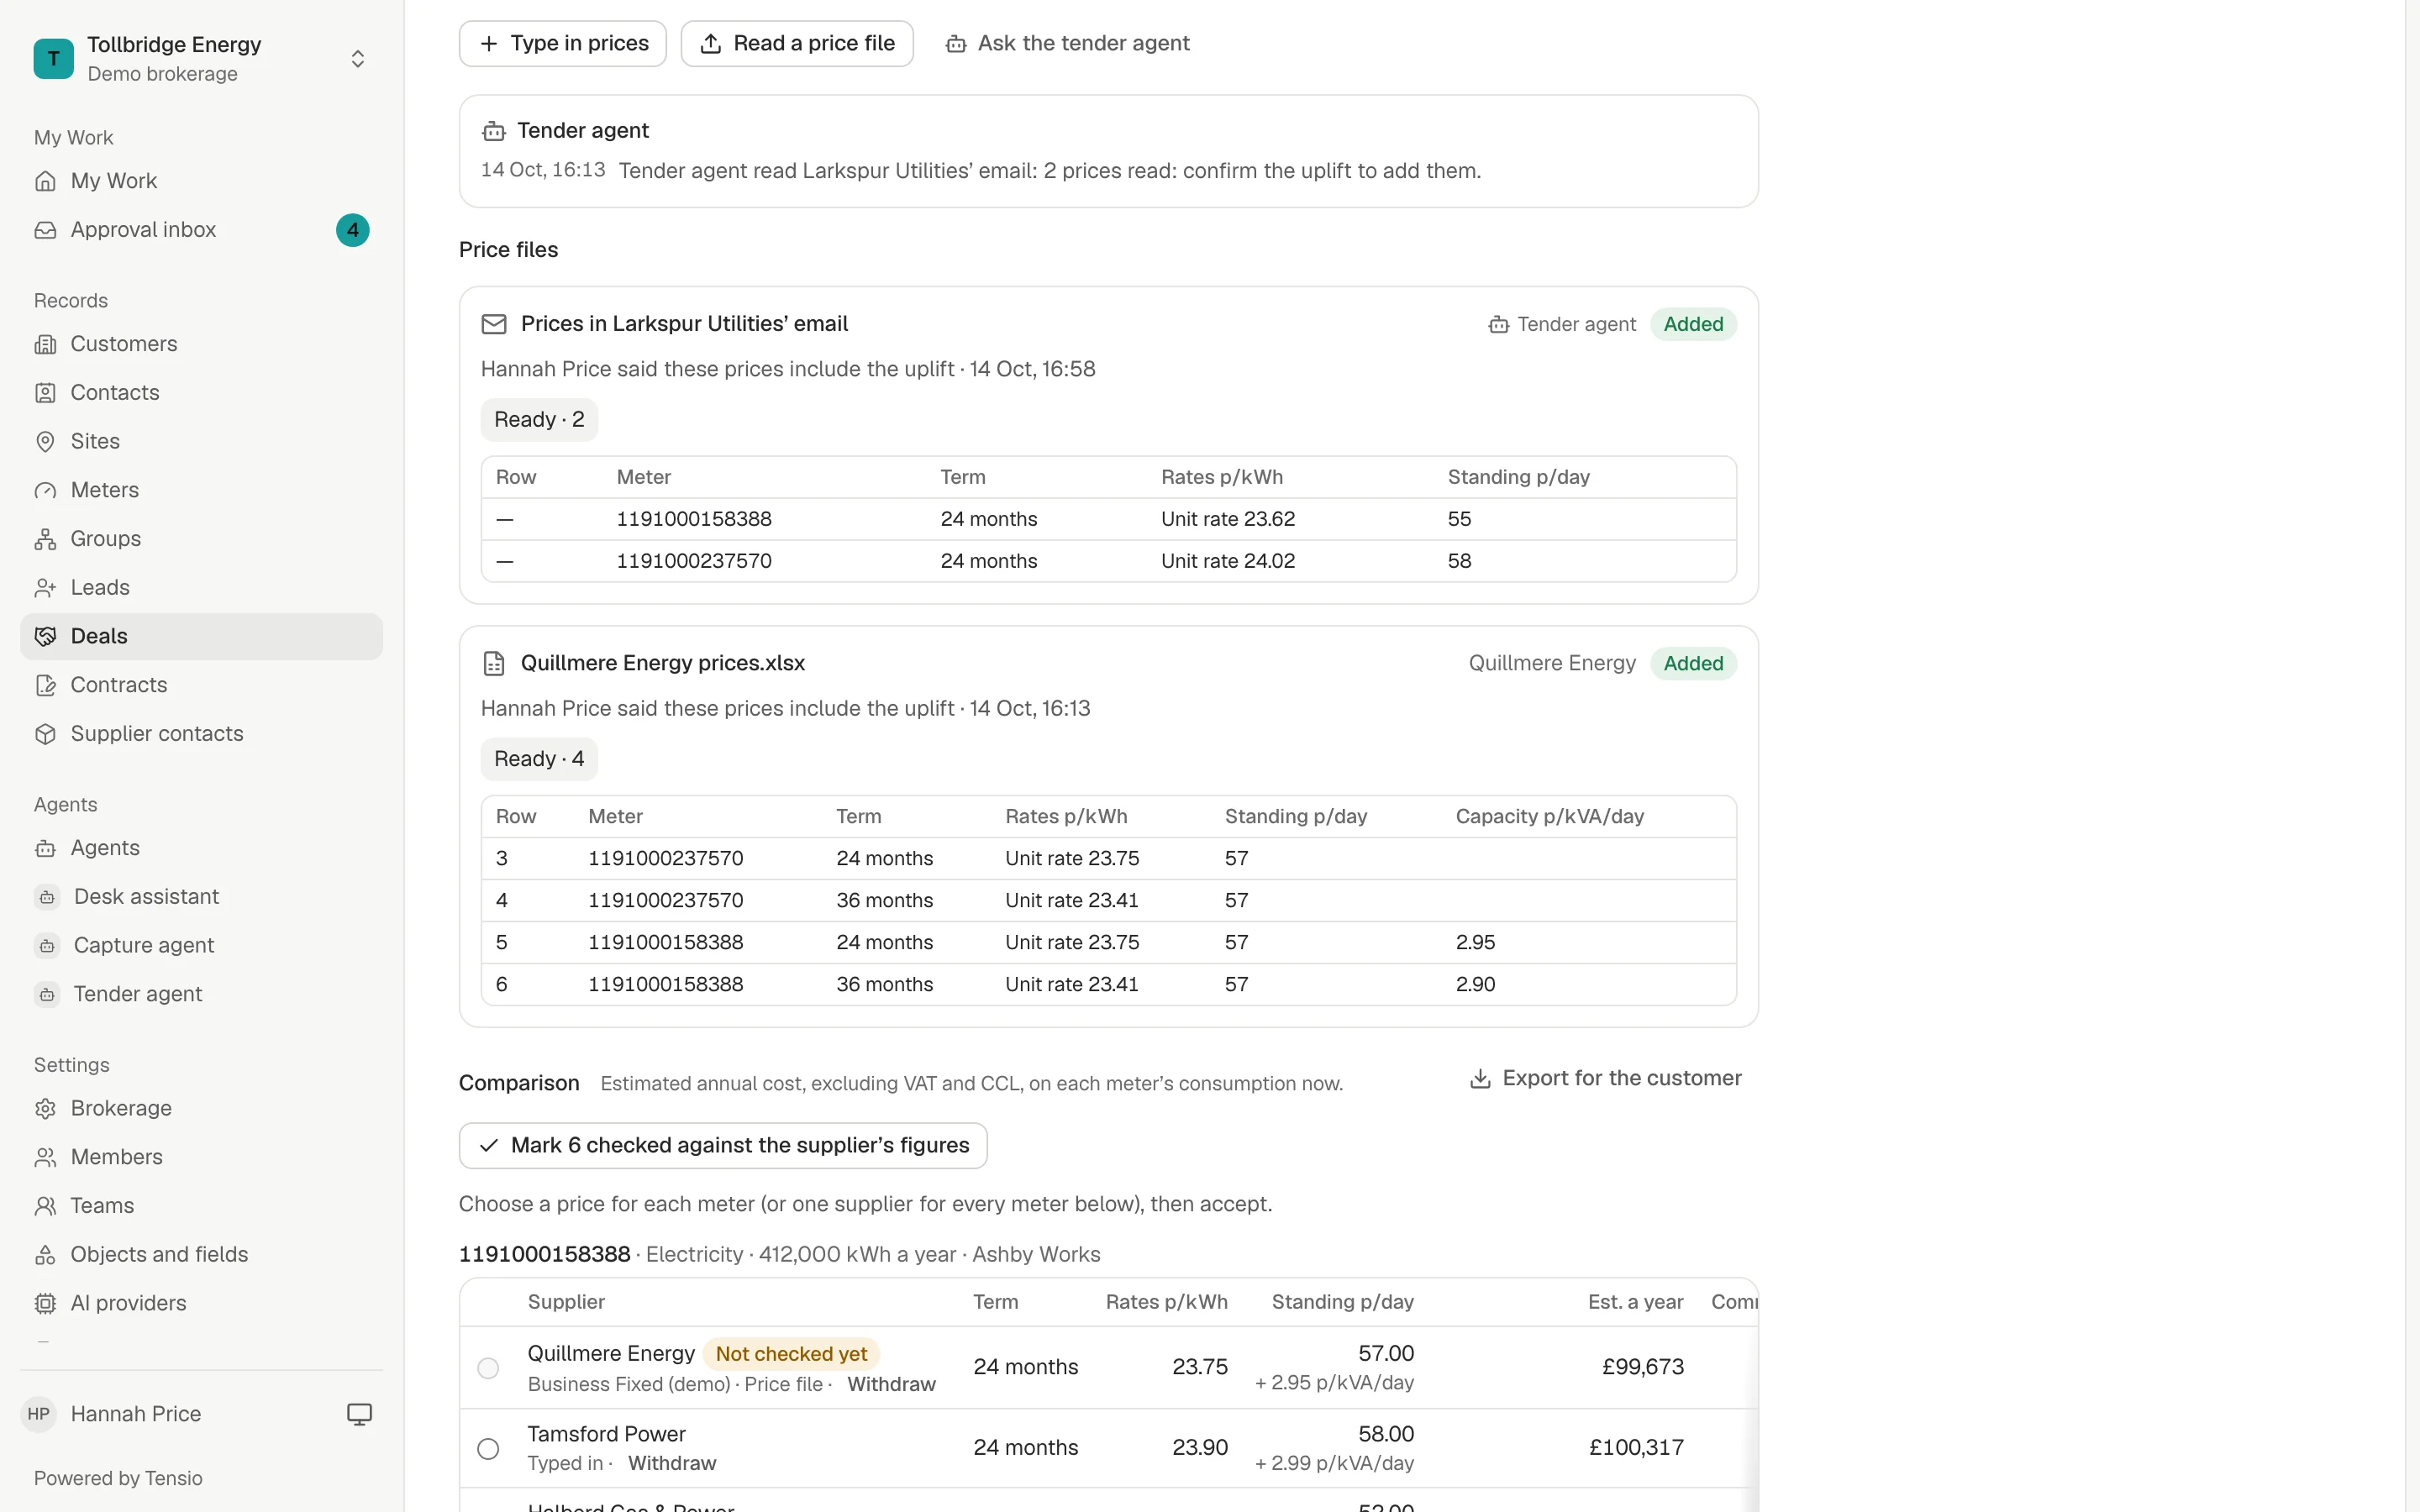Image resolution: width=2420 pixels, height=1512 pixels.
Task: Click the Tender agent log entry text
Action: pyautogui.click(x=1050, y=171)
